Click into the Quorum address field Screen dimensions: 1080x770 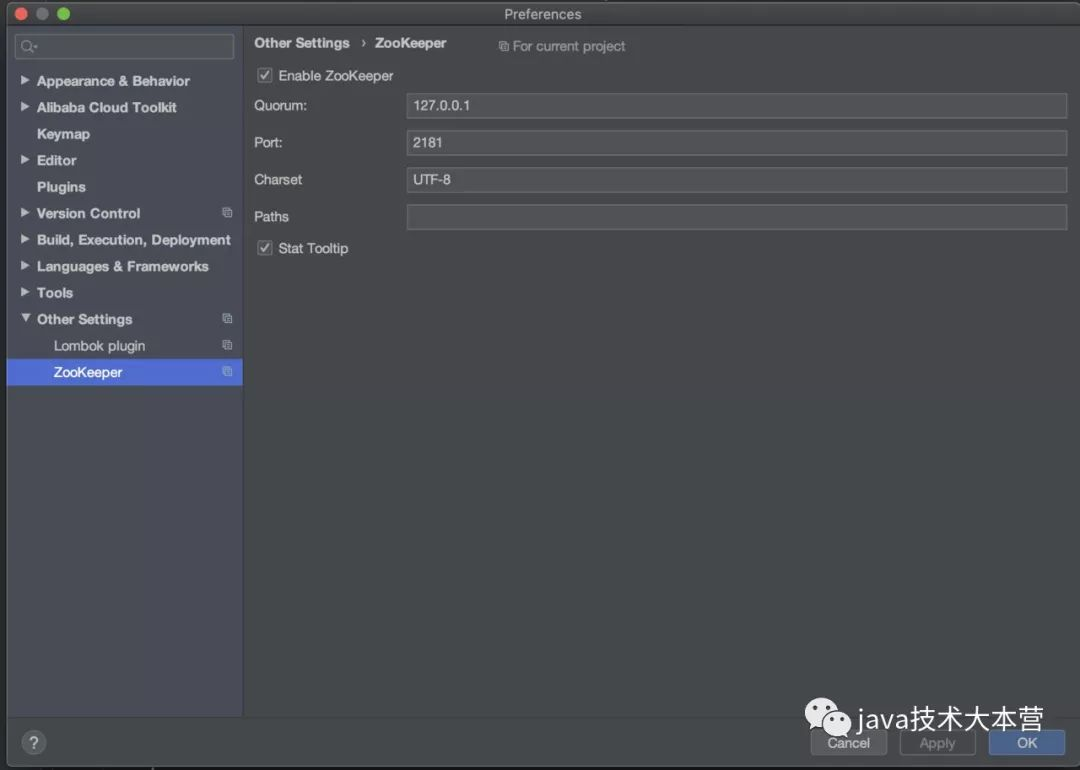736,105
